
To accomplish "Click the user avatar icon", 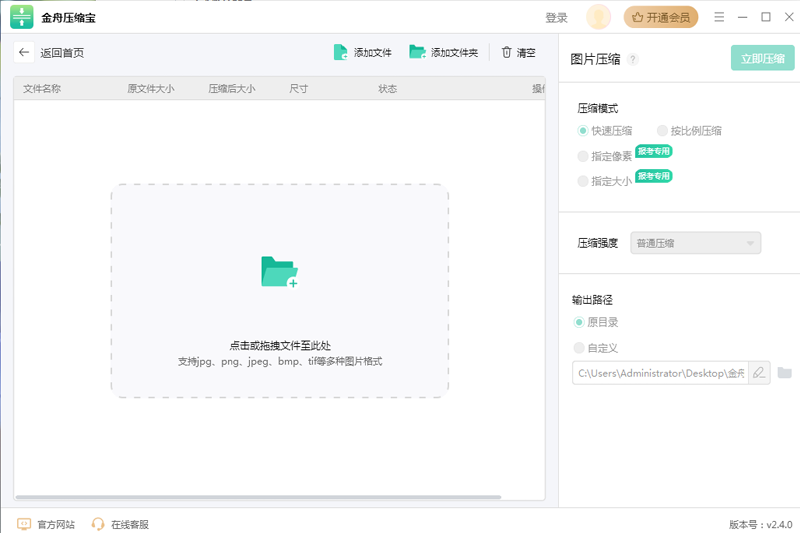I will (x=598, y=17).
